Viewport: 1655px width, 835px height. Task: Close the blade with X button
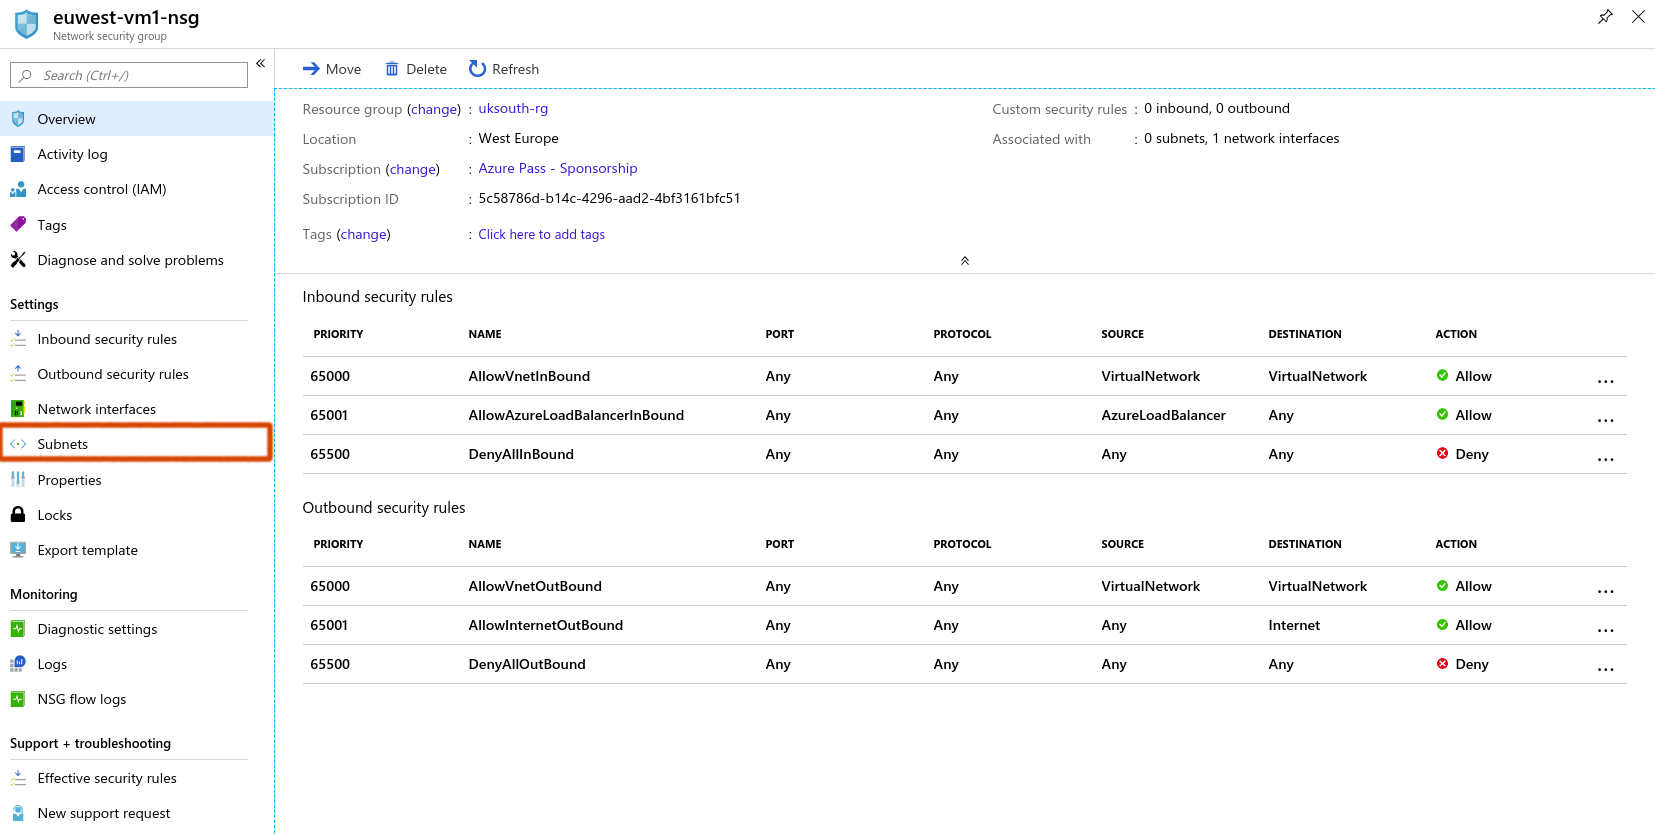tap(1638, 17)
